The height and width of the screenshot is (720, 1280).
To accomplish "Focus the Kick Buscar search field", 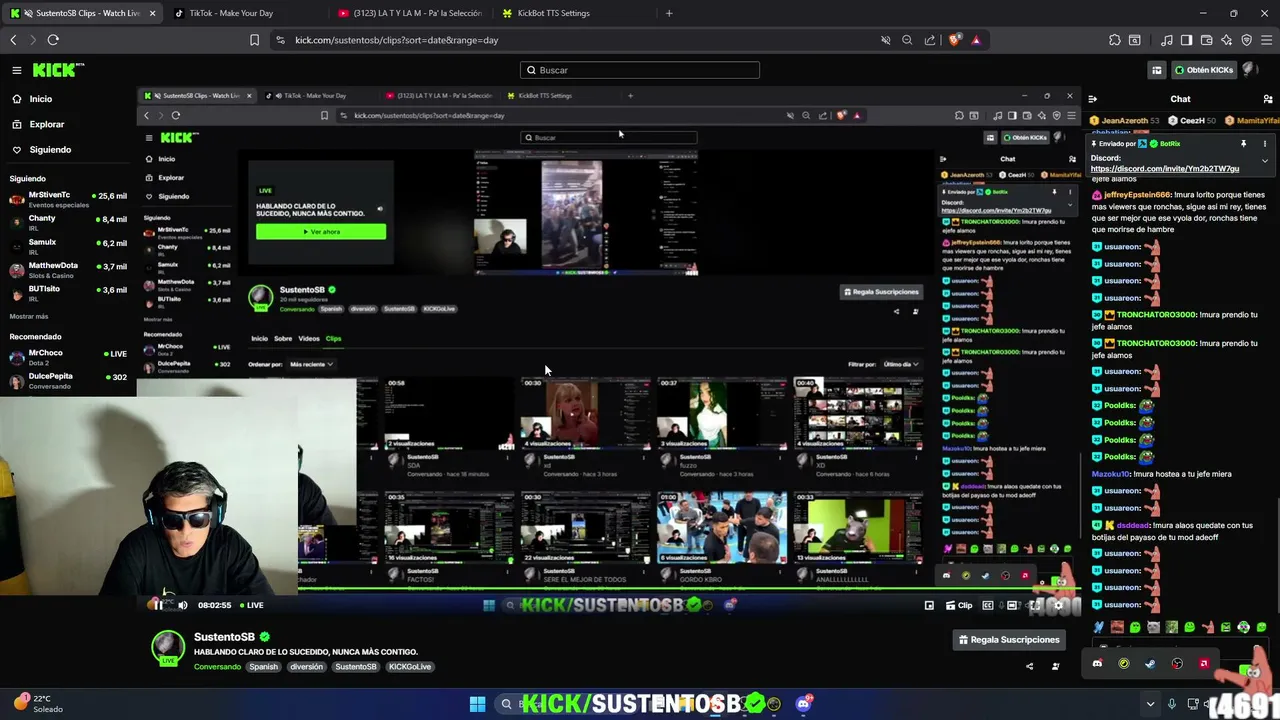I will [640, 70].
